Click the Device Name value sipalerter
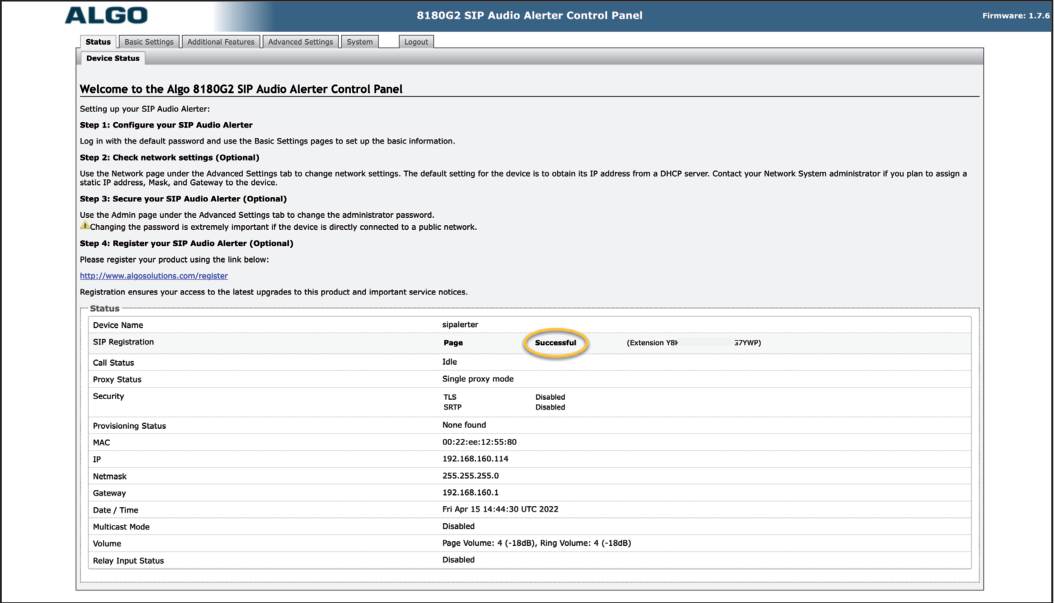This screenshot has height=603, width=1055. pyautogui.click(x=461, y=325)
